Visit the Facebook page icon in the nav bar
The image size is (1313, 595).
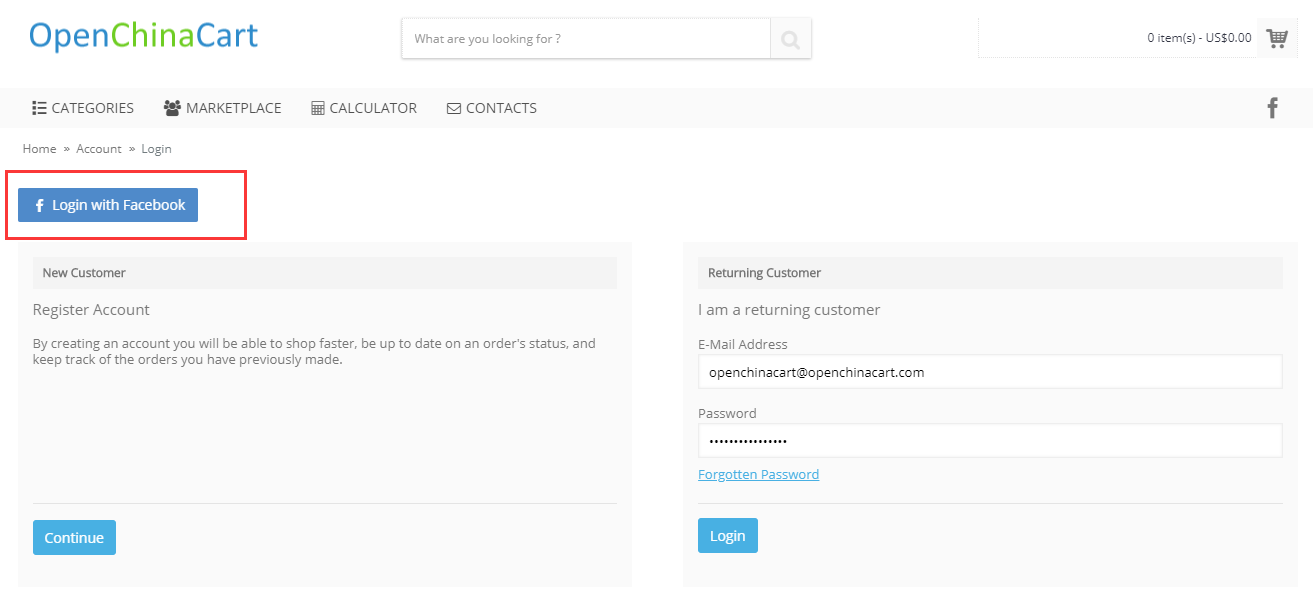pyautogui.click(x=1272, y=108)
